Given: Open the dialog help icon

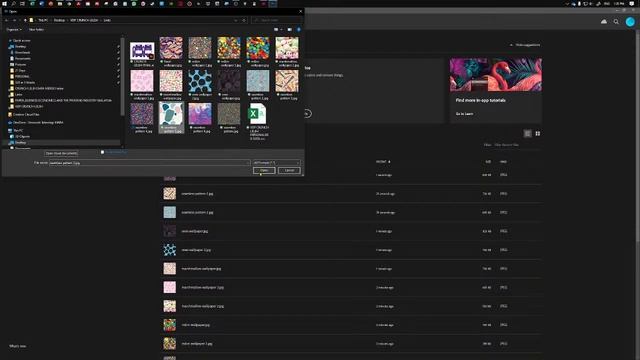Looking at the screenshot, I should [x=299, y=29].
